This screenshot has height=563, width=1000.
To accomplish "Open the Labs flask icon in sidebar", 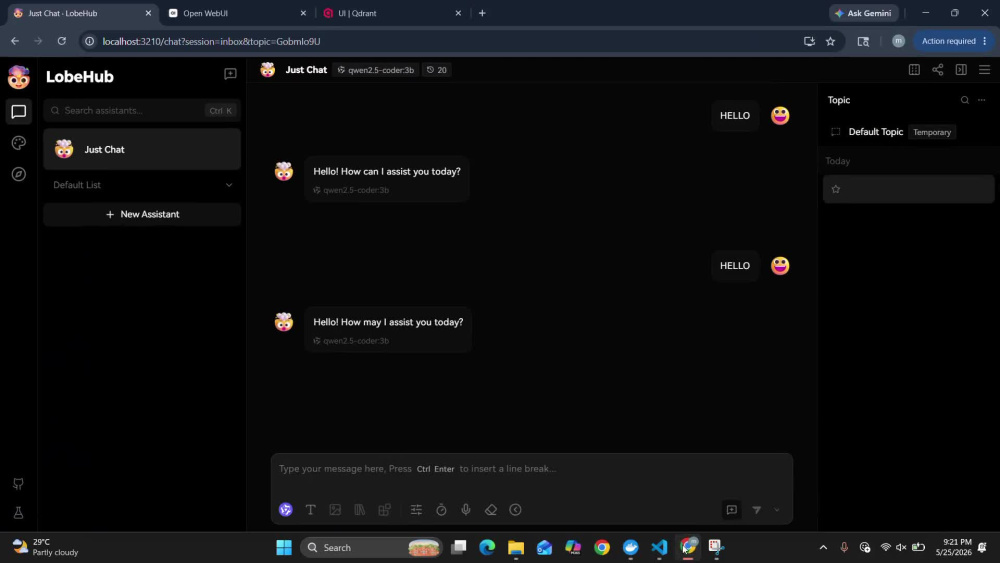I will tap(18, 513).
